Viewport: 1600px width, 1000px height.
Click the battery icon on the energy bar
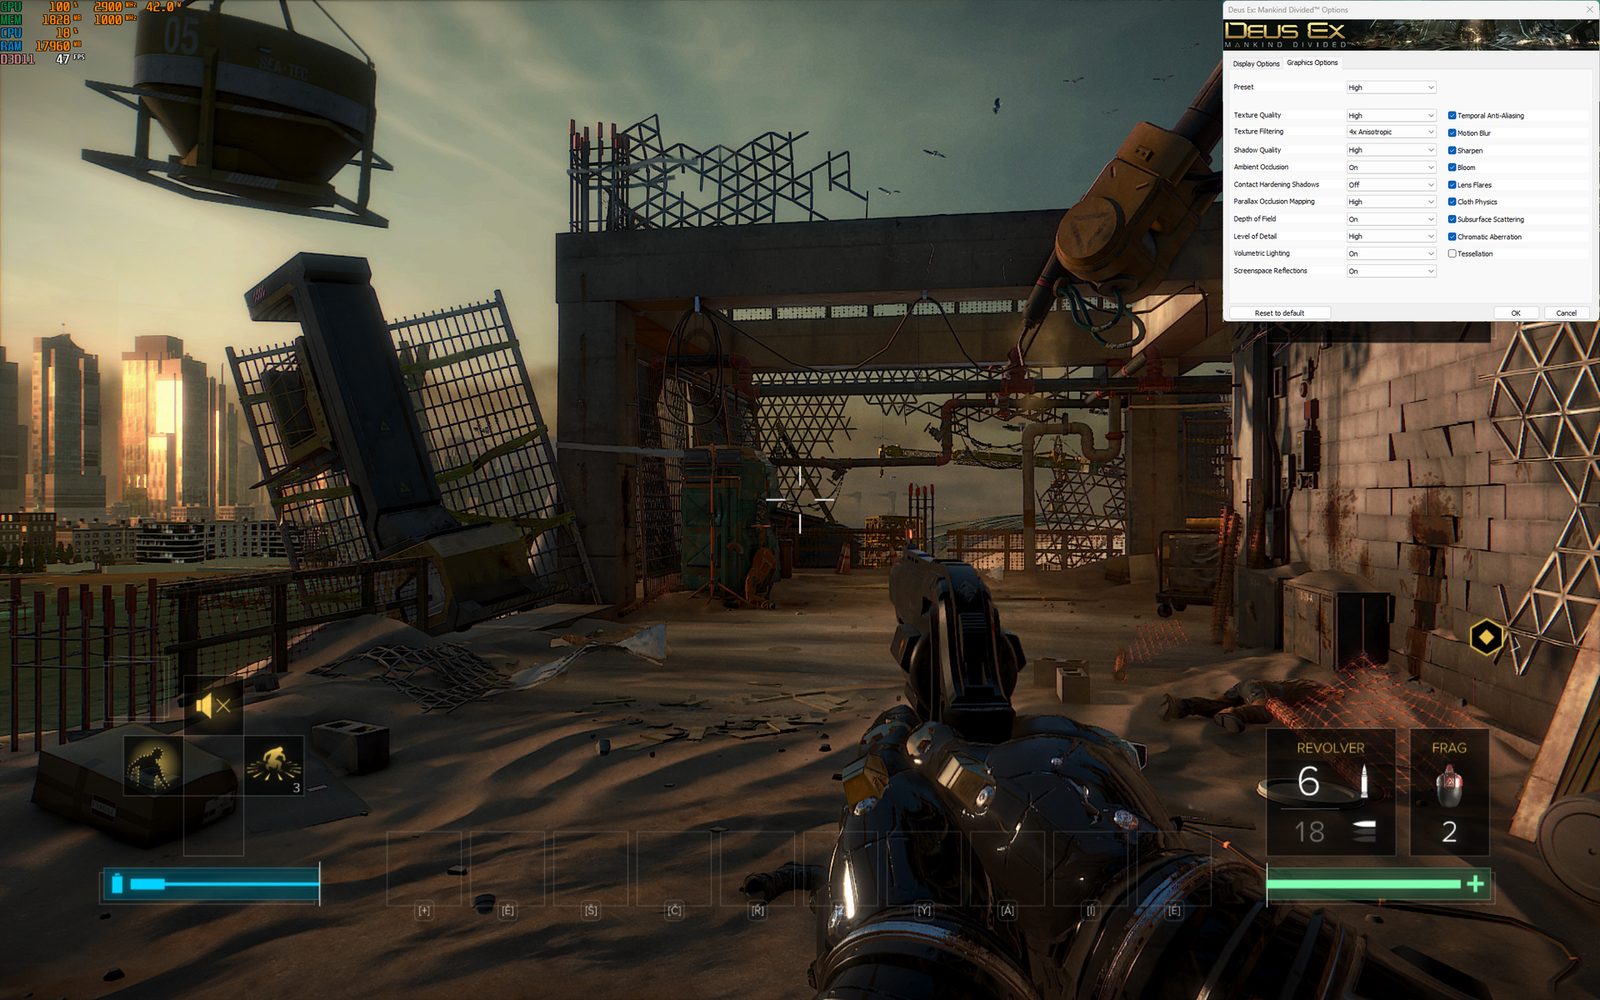click(117, 884)
